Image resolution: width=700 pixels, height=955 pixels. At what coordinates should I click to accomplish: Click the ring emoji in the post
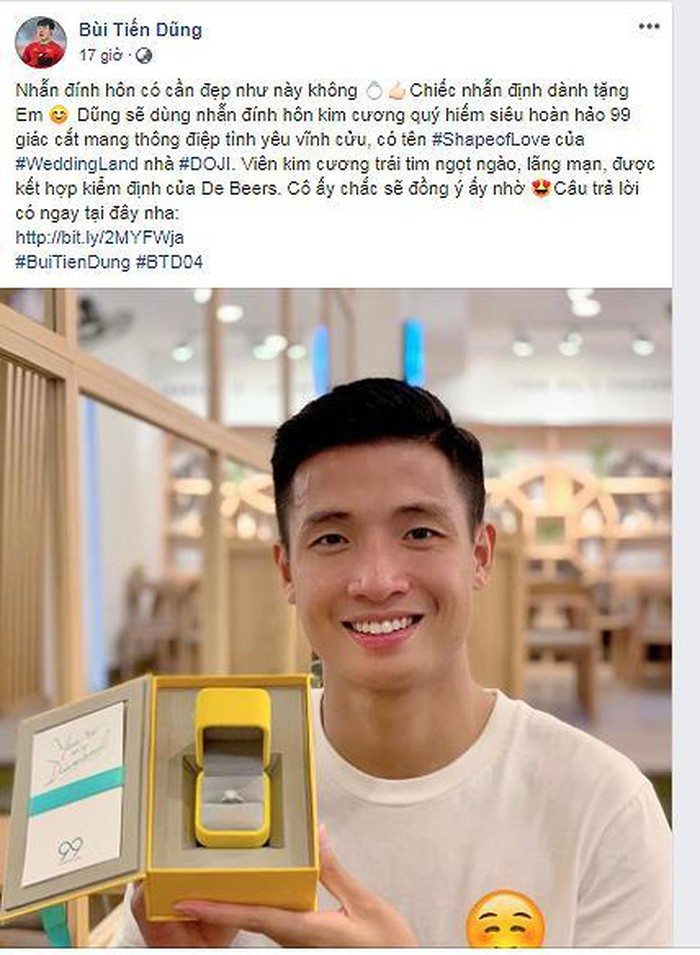tap(375, 91)
